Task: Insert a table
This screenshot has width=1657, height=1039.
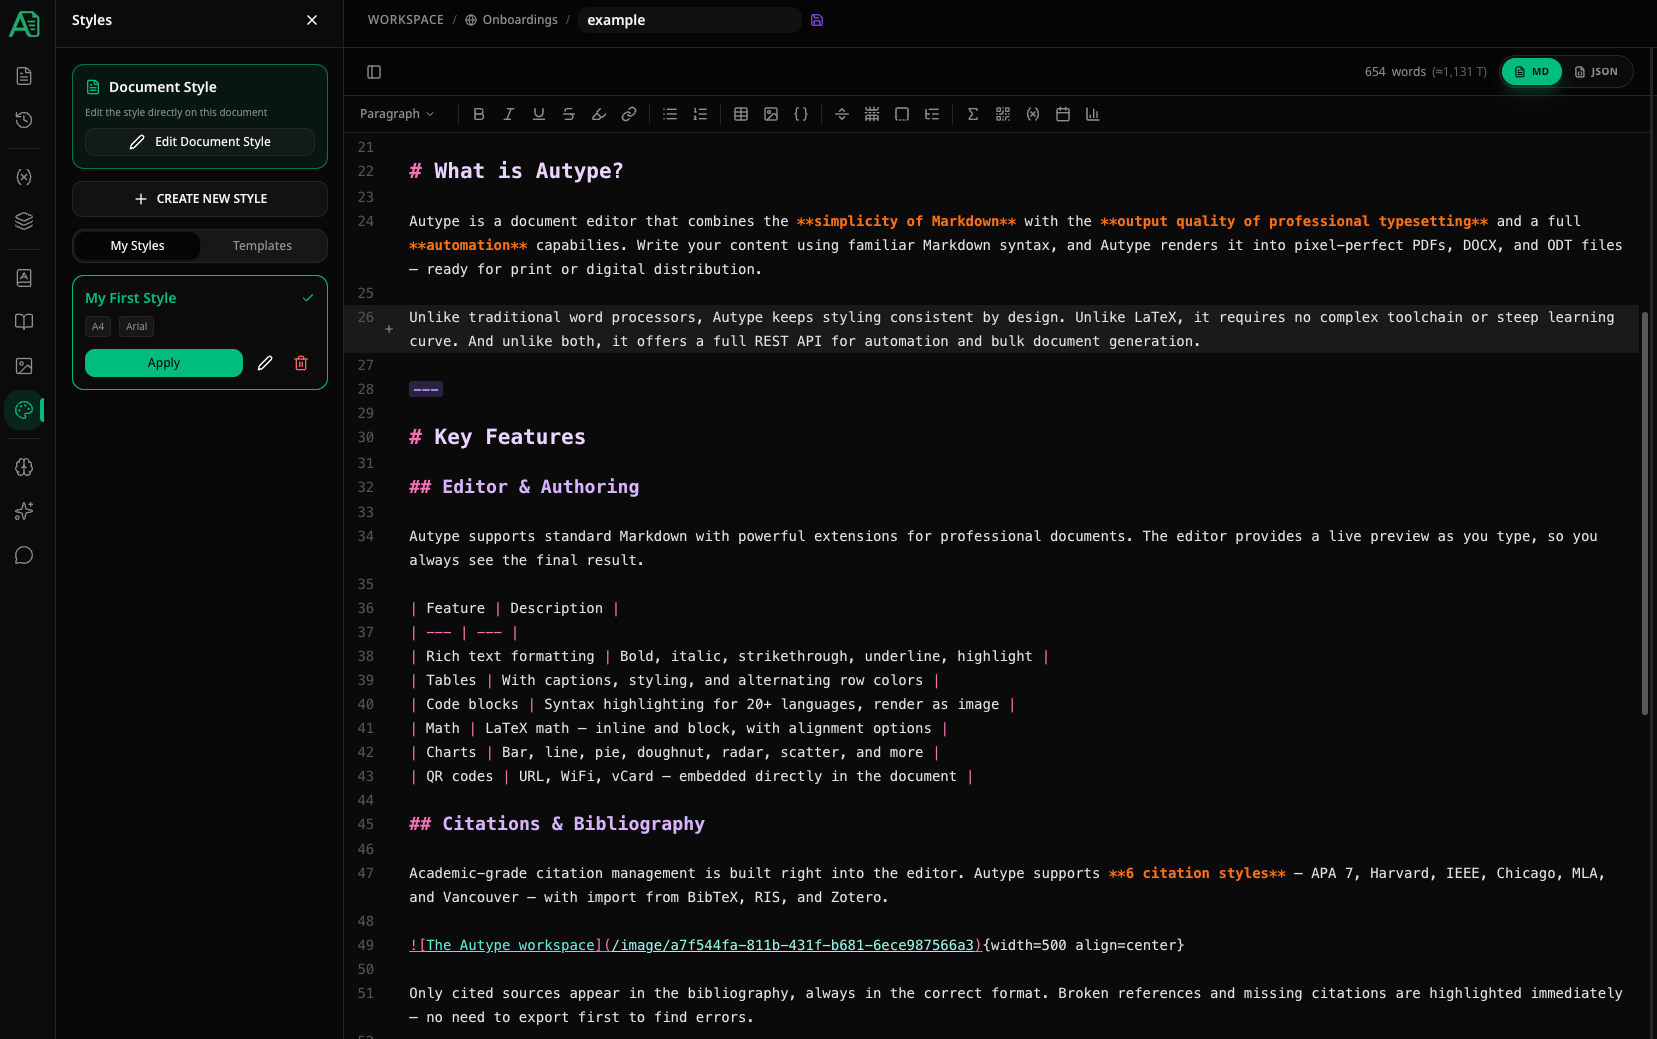Action: pyautogui.click(x=741, y=114)
